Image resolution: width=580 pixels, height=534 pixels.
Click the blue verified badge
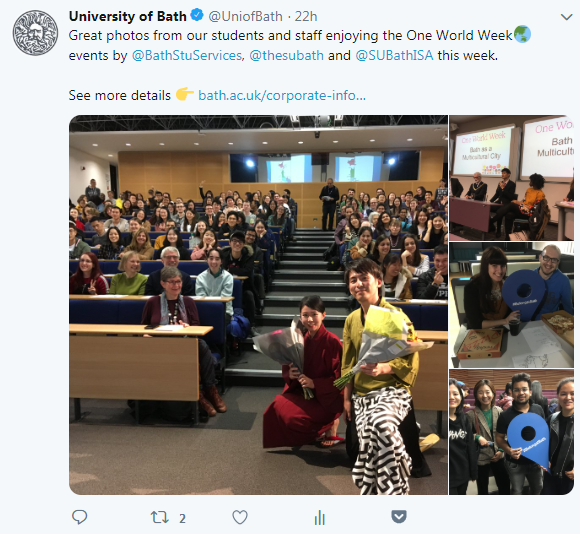click(197, 16)
